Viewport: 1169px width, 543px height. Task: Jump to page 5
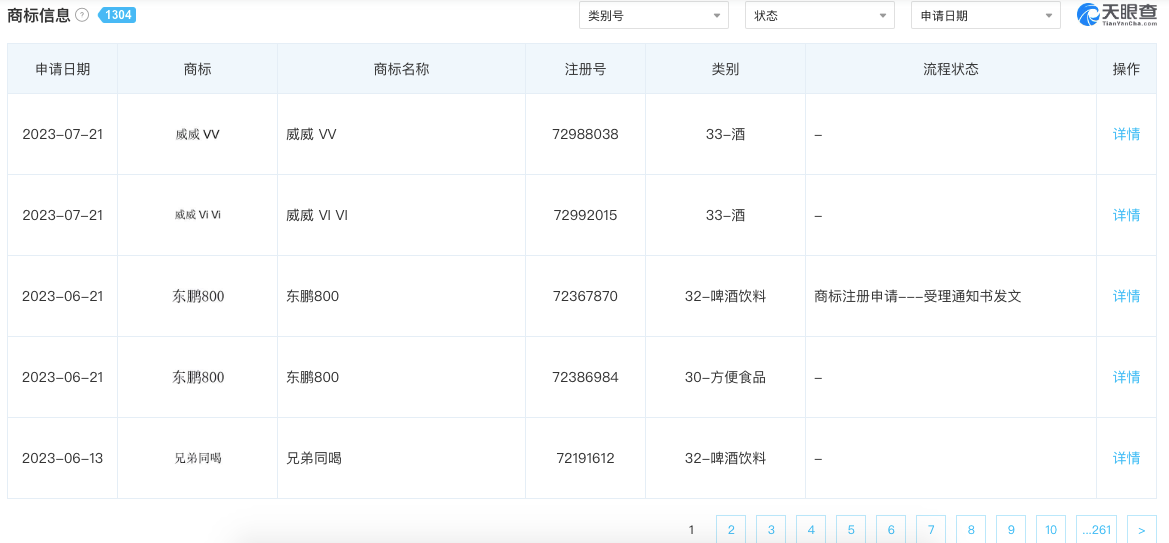coord(851,530)
